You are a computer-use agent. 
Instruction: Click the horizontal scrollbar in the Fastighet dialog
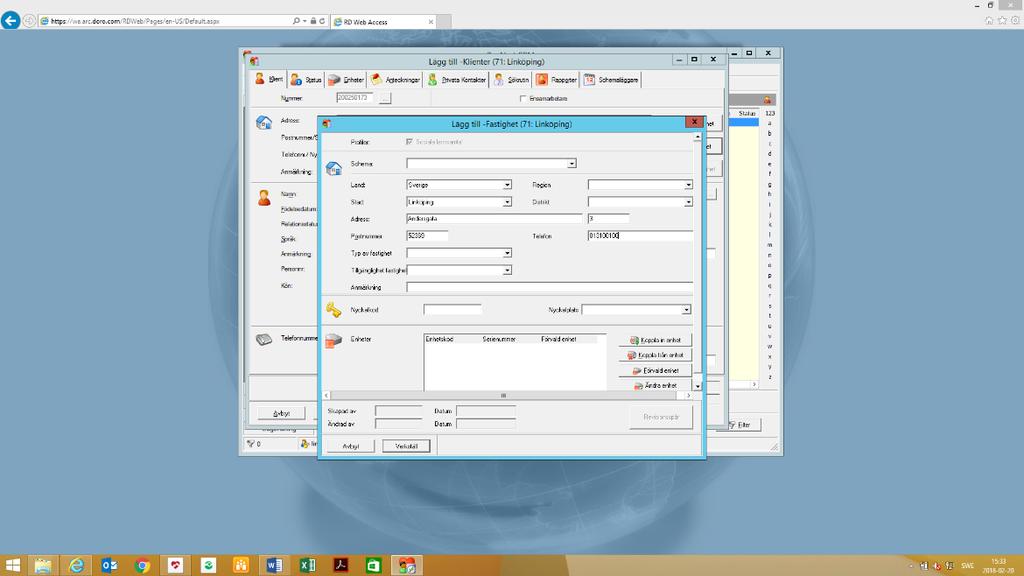tap(507, 396)
